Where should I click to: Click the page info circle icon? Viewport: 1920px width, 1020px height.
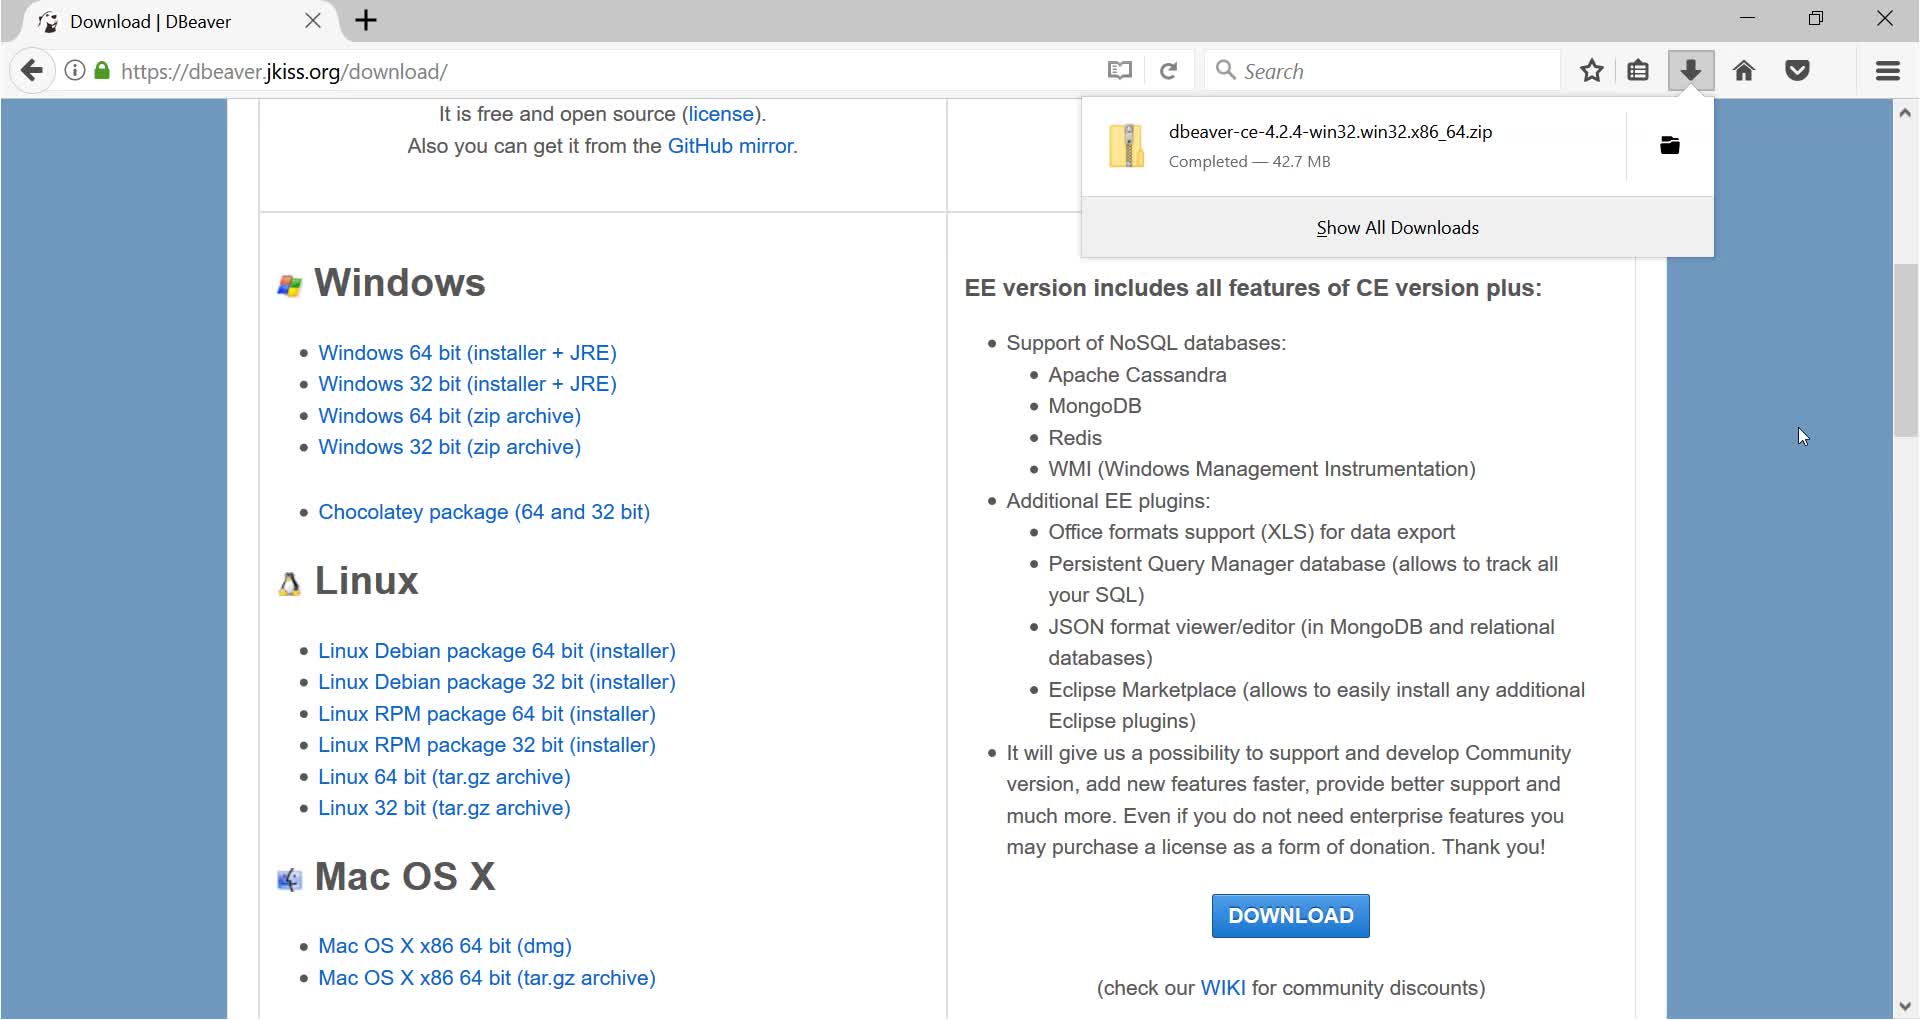coord(75,70)
